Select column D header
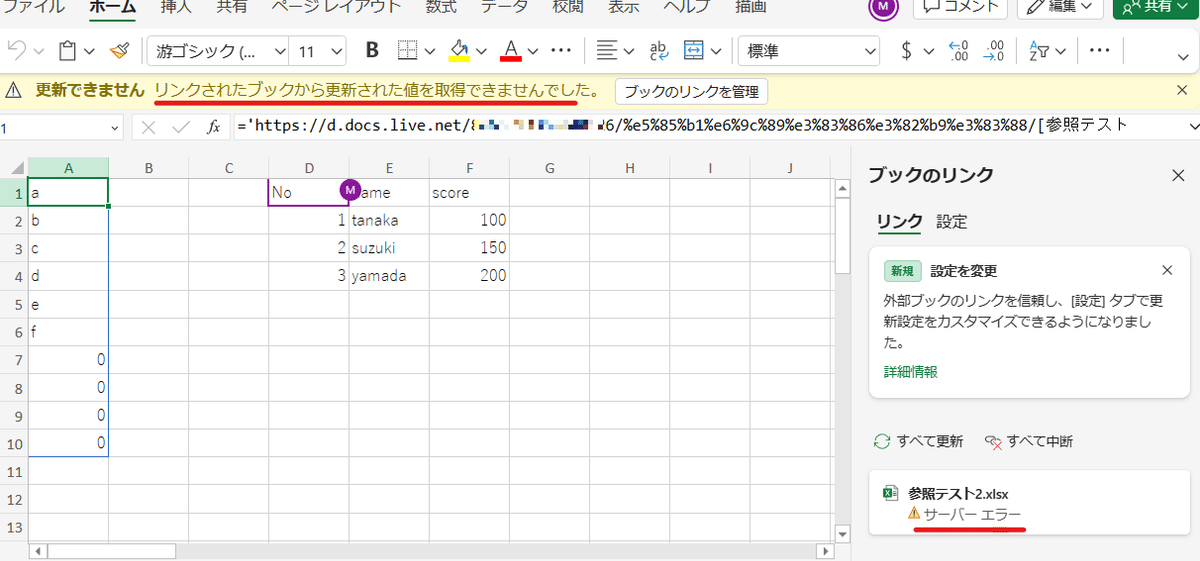The image size is (1200, 561). point(309,168)
